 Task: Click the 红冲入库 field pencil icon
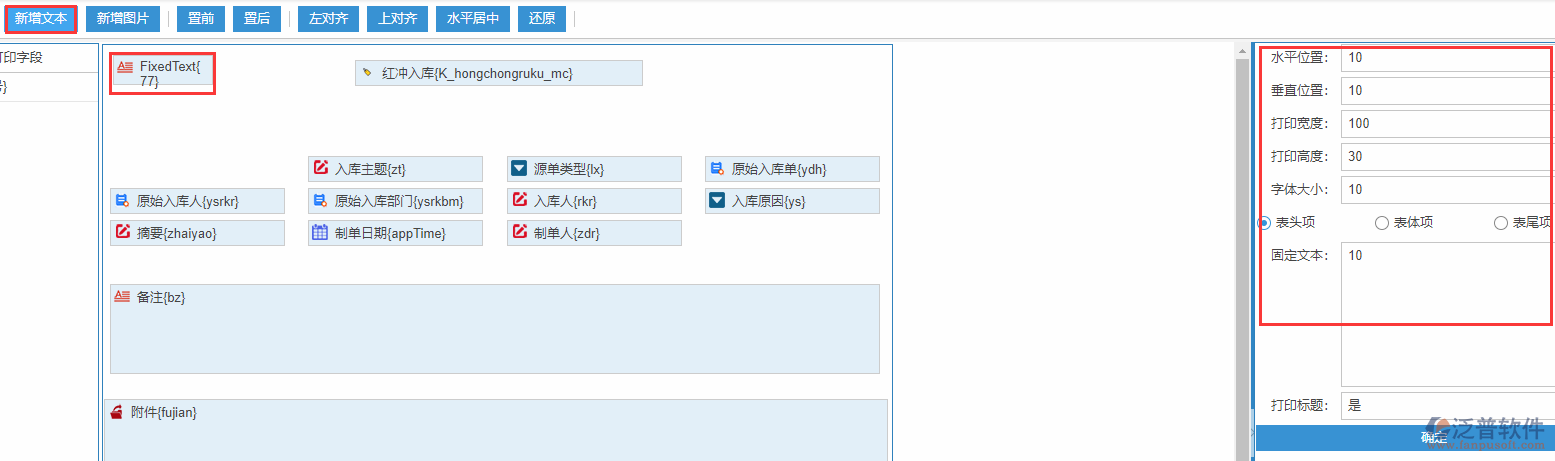click(367, 73)
